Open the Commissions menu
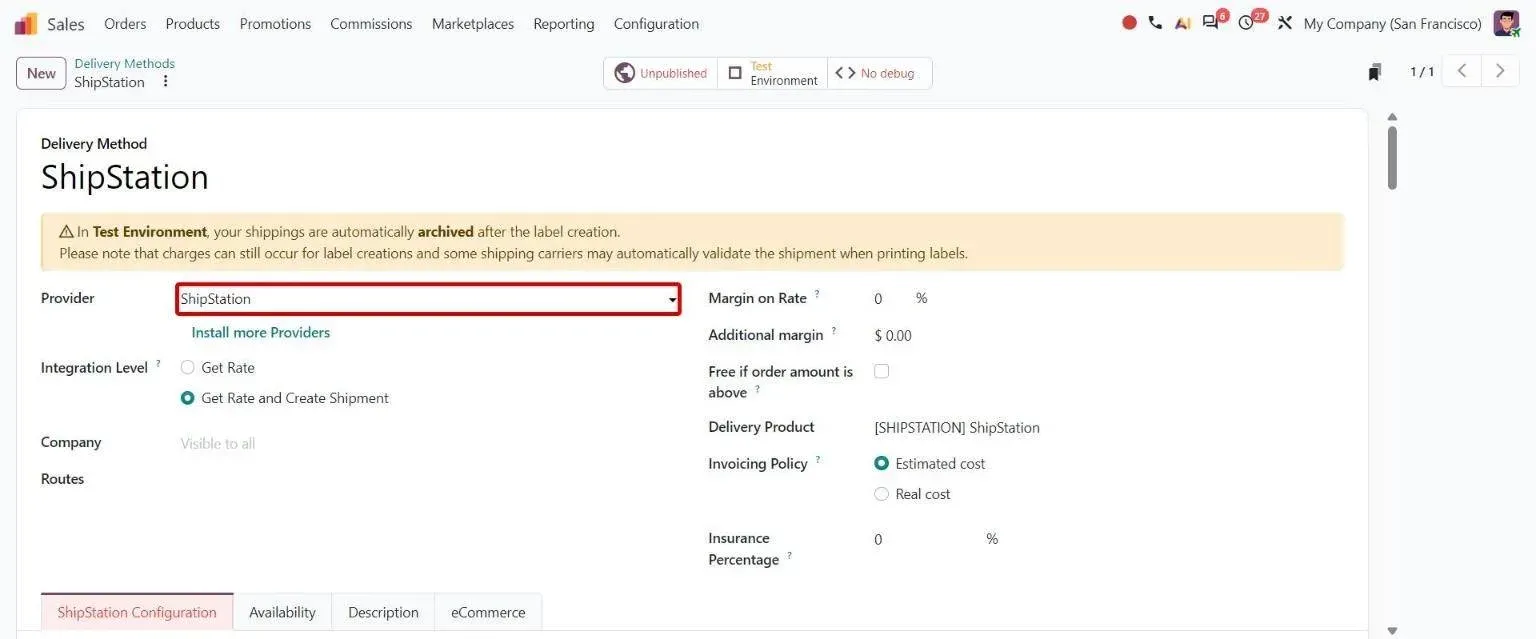The height and width of the screenshot is (639, 1536). coord(371,23)
